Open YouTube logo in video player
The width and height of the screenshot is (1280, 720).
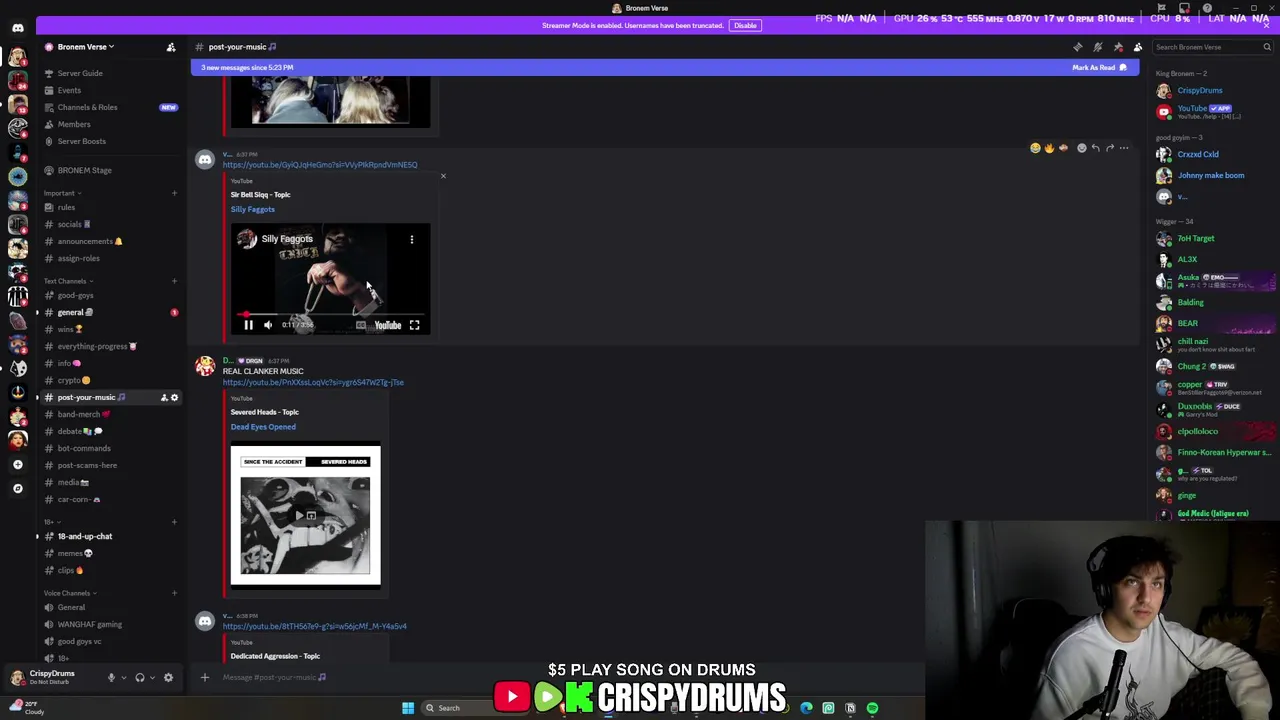(x=387, y=325)
